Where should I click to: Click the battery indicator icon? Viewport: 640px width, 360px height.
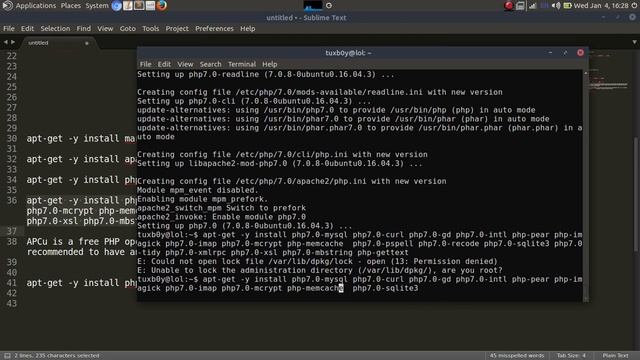pyautogui.click(x=567, y=6)
